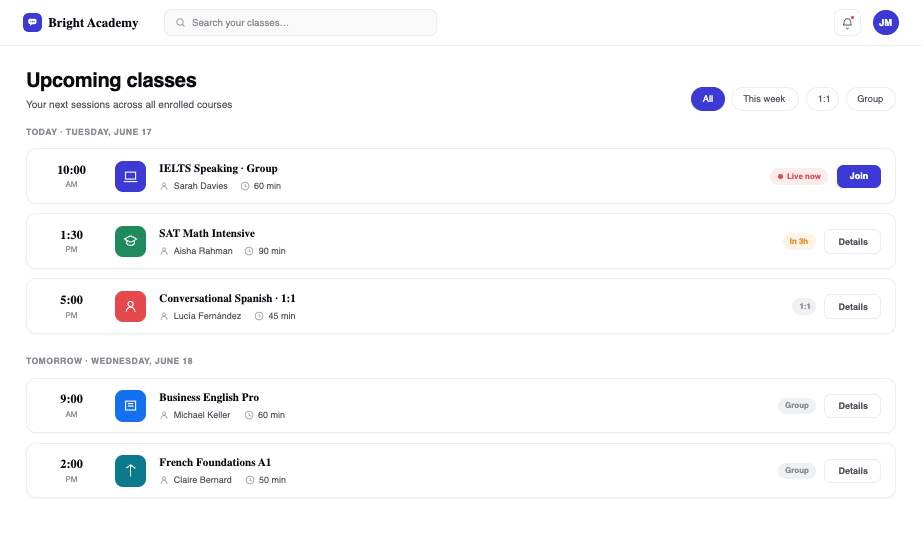This screenshot has width=924, height=540.
Task: Show only Group classes filter
Action: (870, 99)
